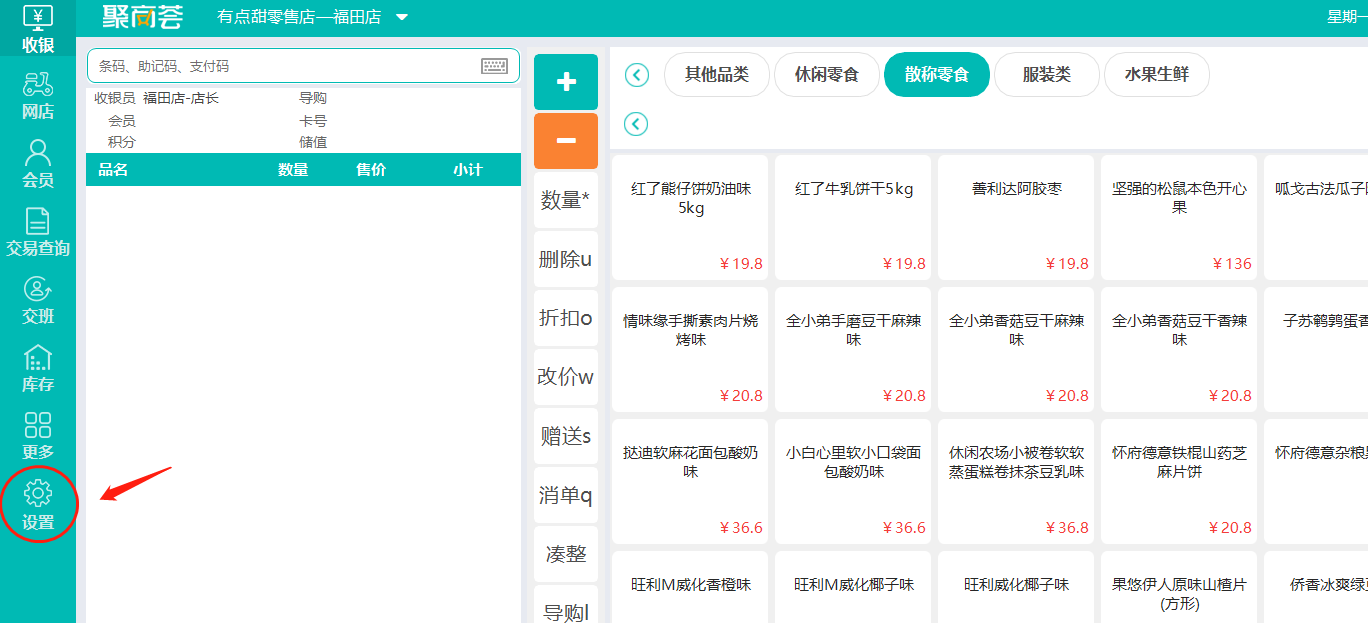Add 全小弟香菇豆干麻辣味 product
1368x623 pixels.
click(x=1016, y=349)
